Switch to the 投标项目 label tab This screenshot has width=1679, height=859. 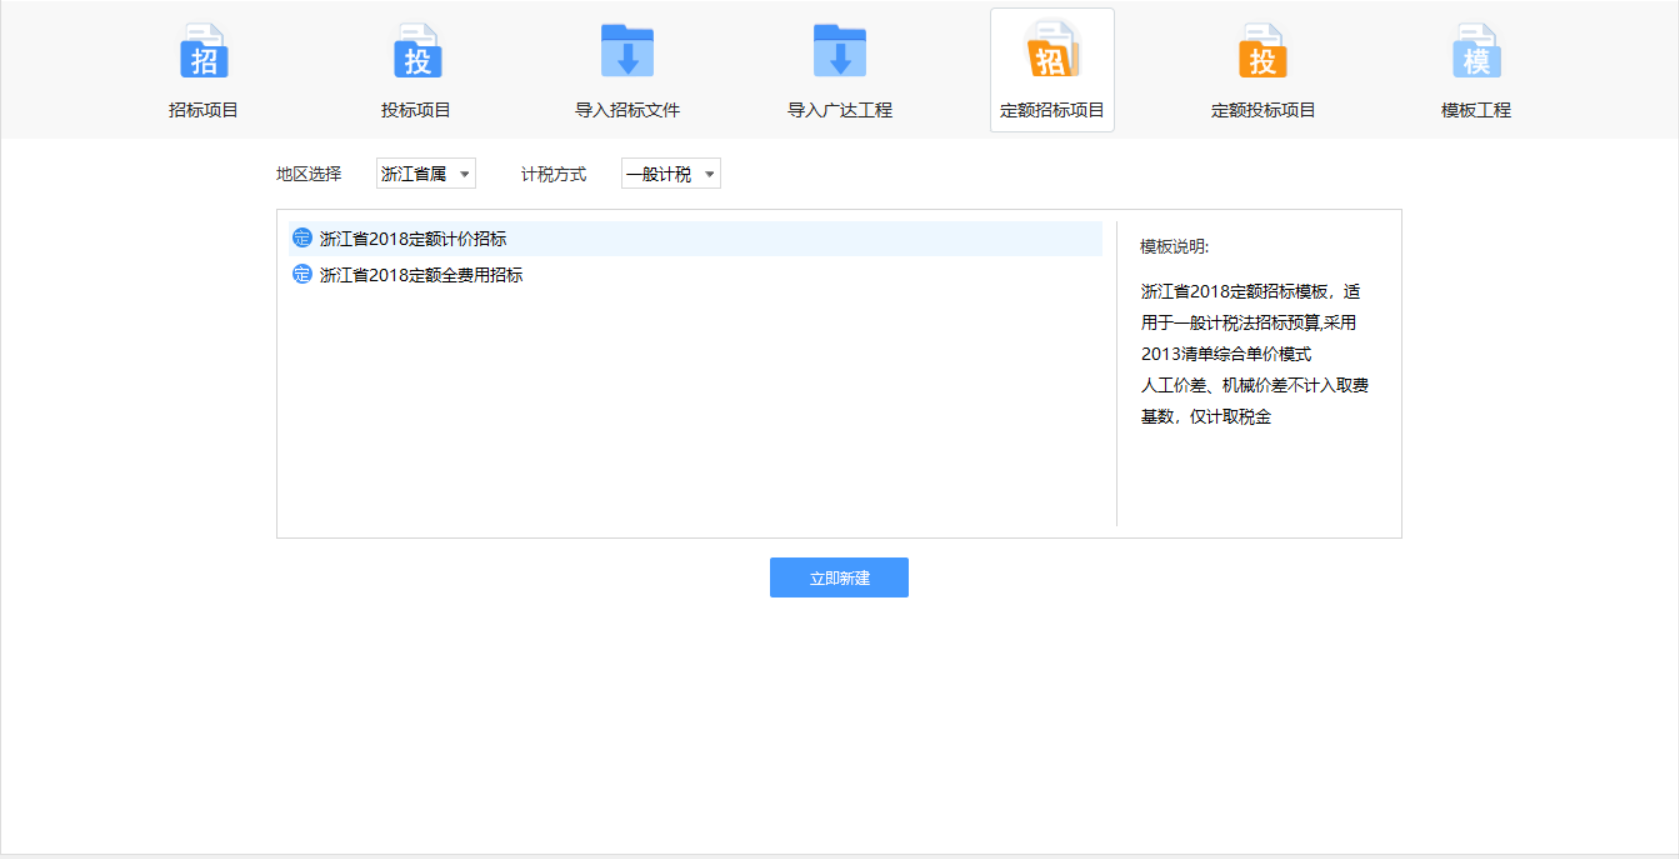click(x=416, y=110)
